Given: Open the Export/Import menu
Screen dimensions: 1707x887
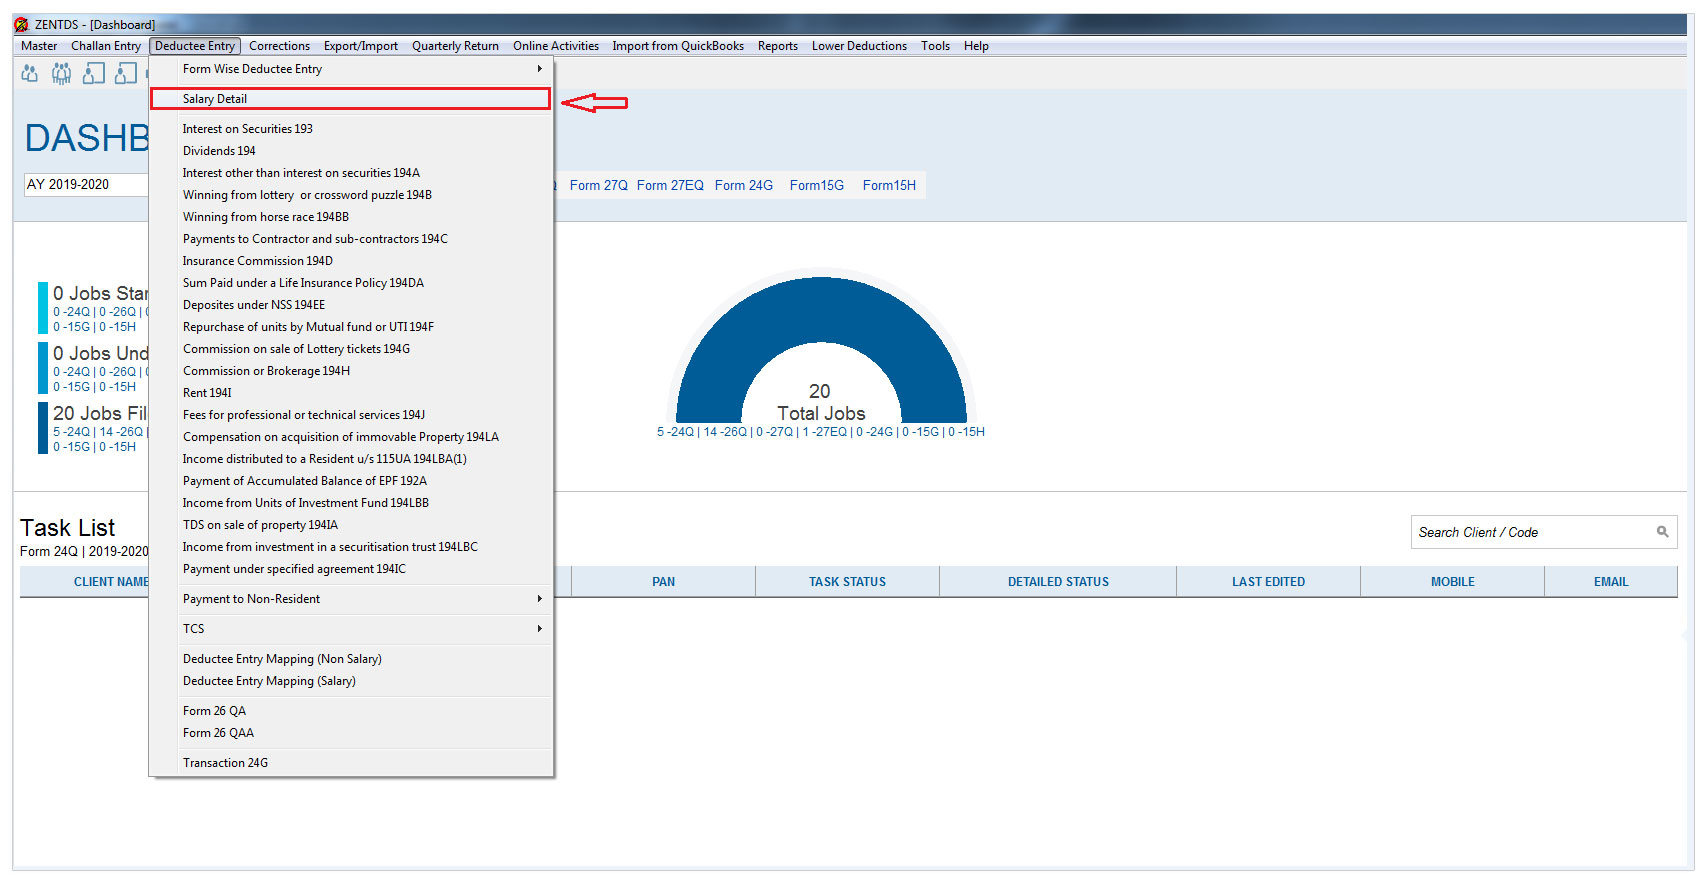Looking at the screenshot, I should (360, 46).
